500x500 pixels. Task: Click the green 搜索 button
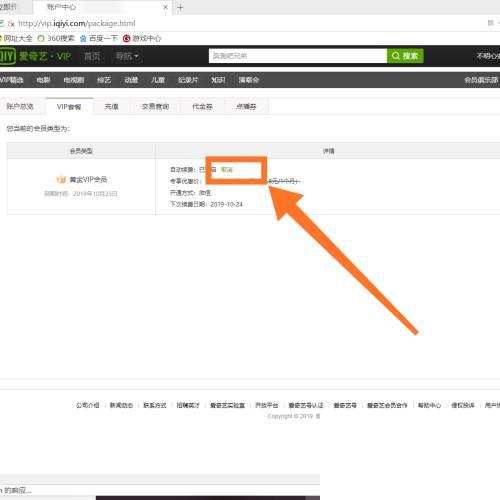(x=405, y=56)
